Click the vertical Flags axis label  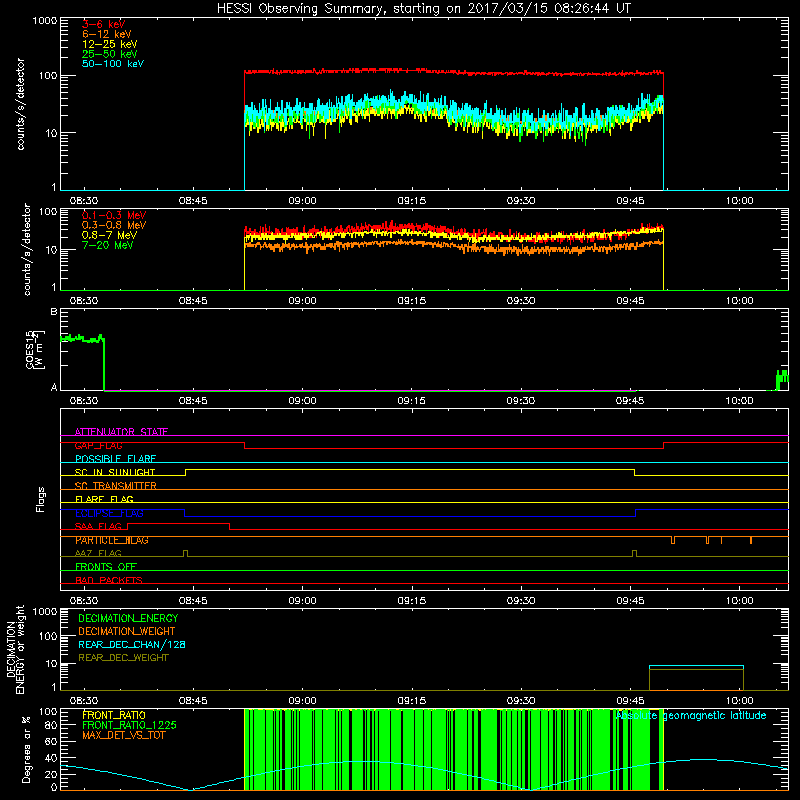[41, 499]
